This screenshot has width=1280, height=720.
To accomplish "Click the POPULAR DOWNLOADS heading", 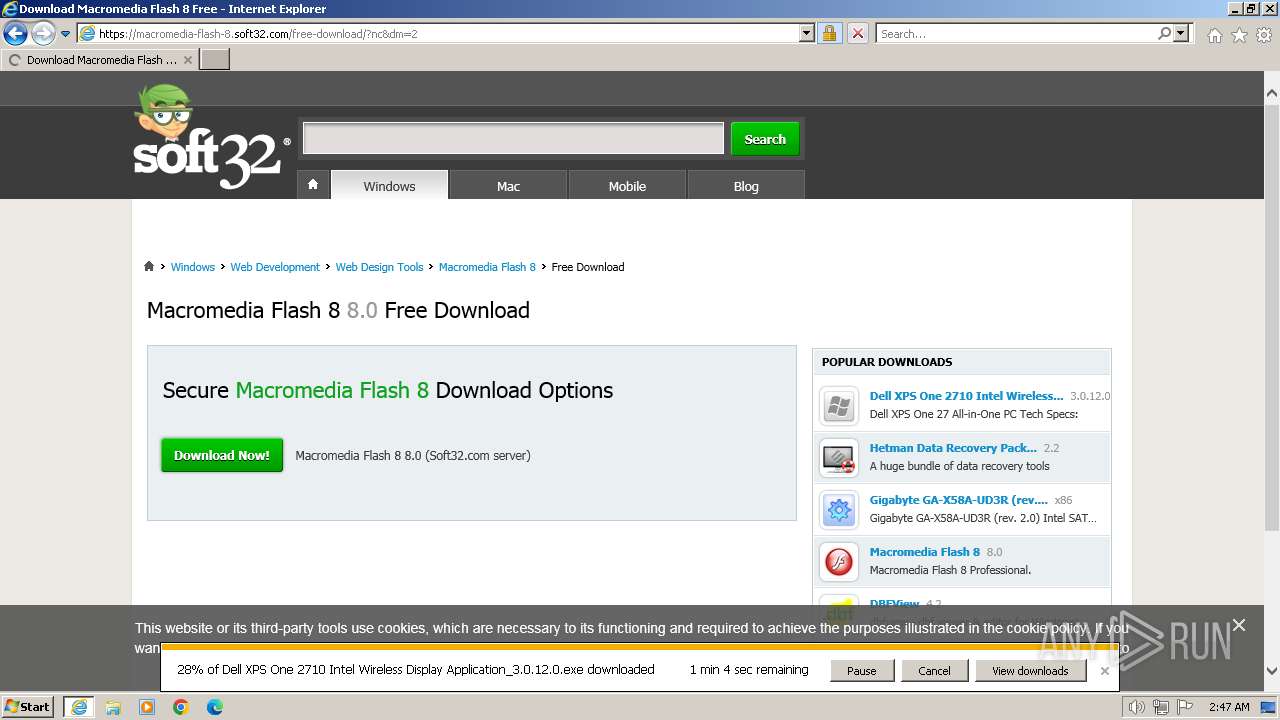I will (x=887, y=362).
